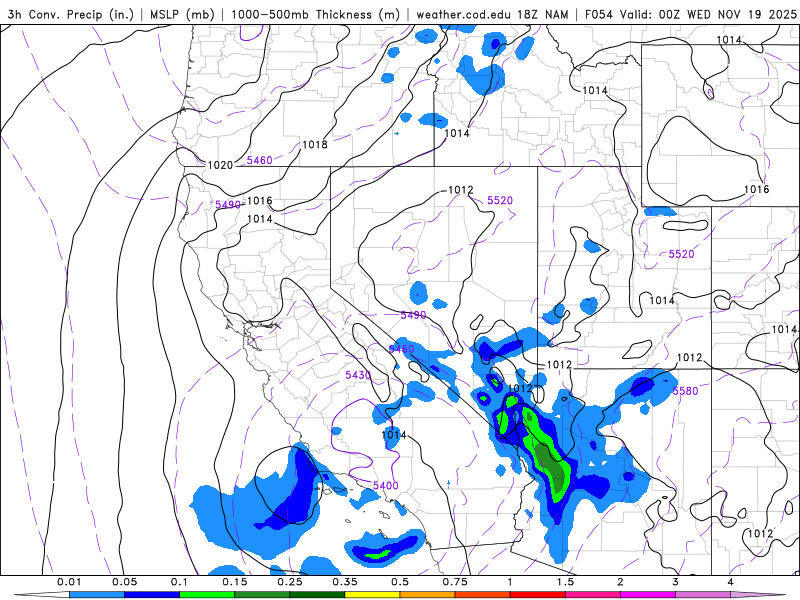The height and width of the screenshot is (600, 800).
Task: Click the magenta 2–3 legend swatch
Action: pos(648,595)
